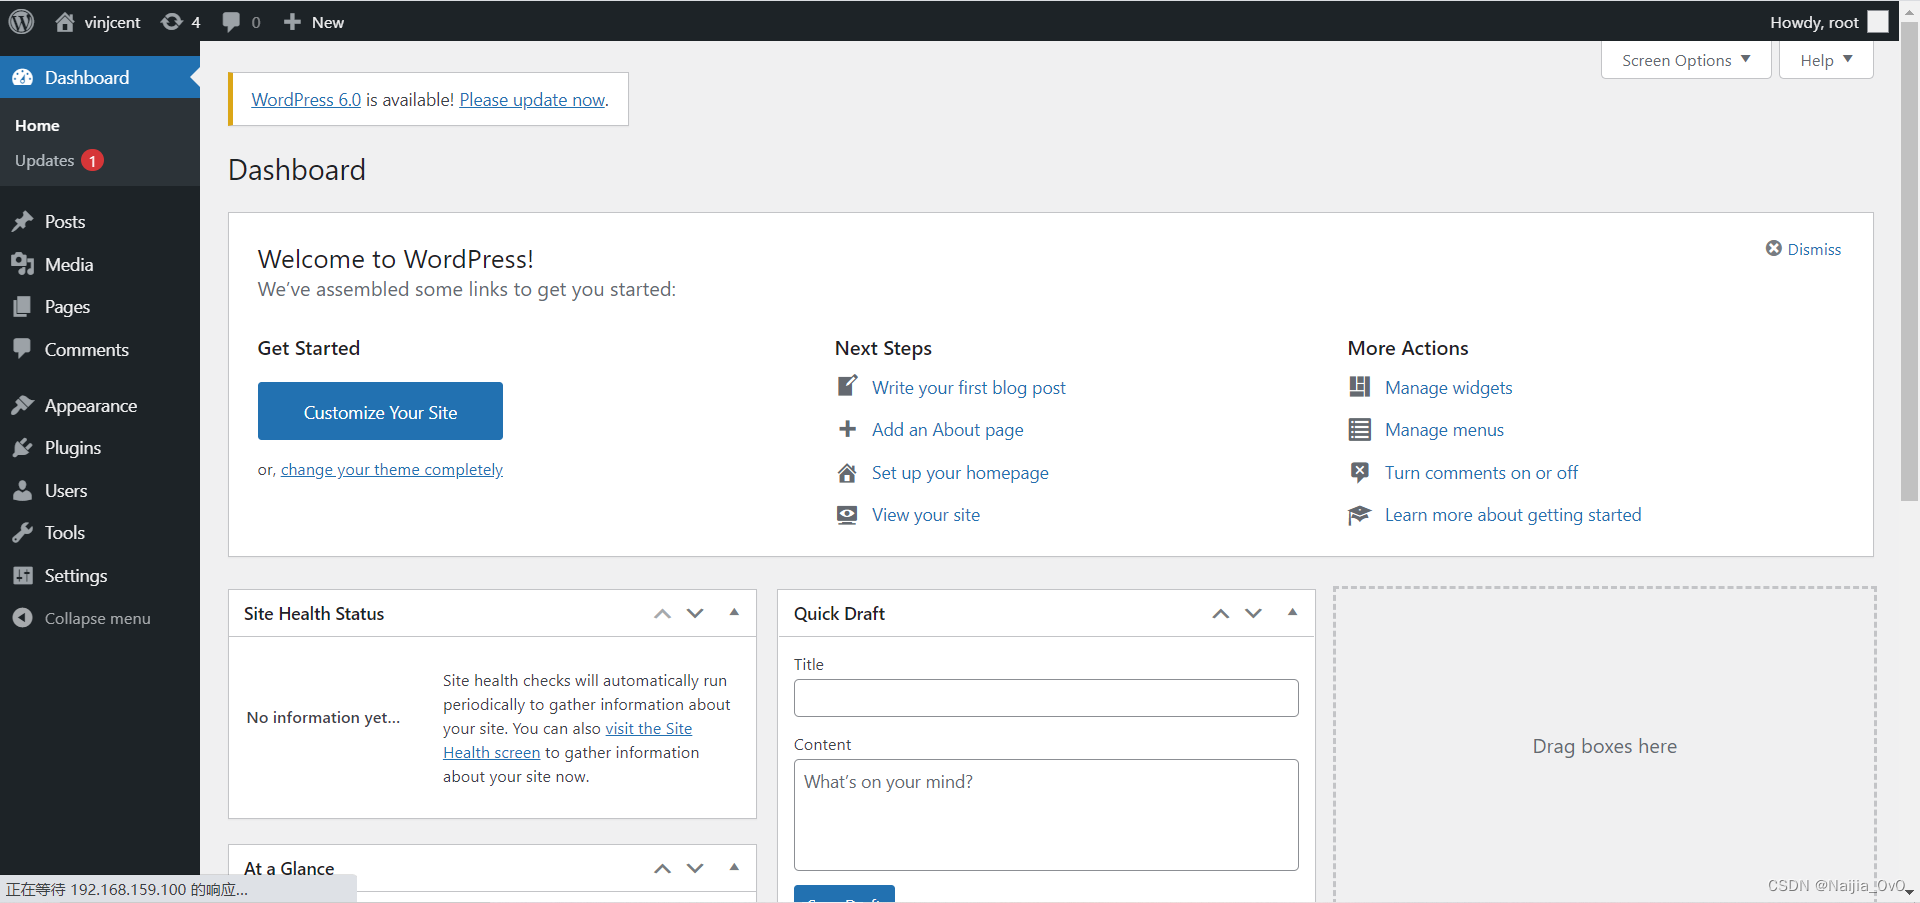
Task: Click the Dashboard gauge icon in sidebar
Action: pos(23,77)
